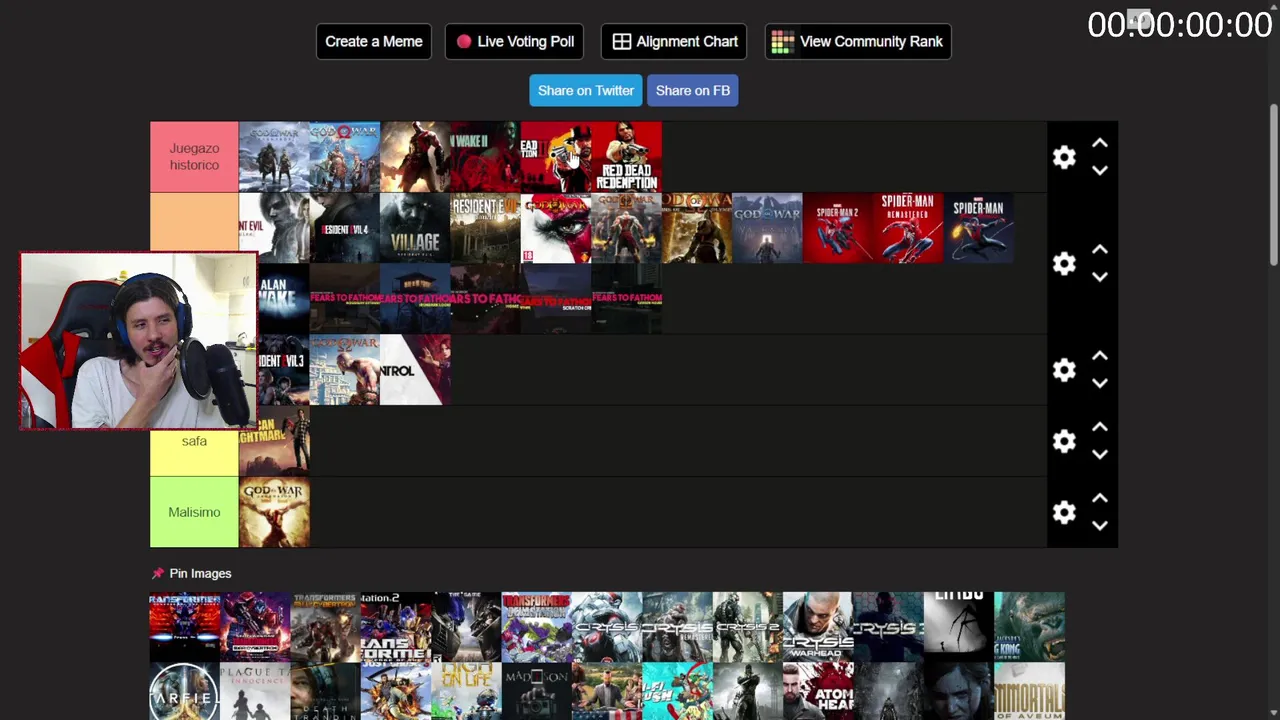1280x720 pixels.
Task: Select the Spider-Man Miles Morales dark cover
Action: 978,228
